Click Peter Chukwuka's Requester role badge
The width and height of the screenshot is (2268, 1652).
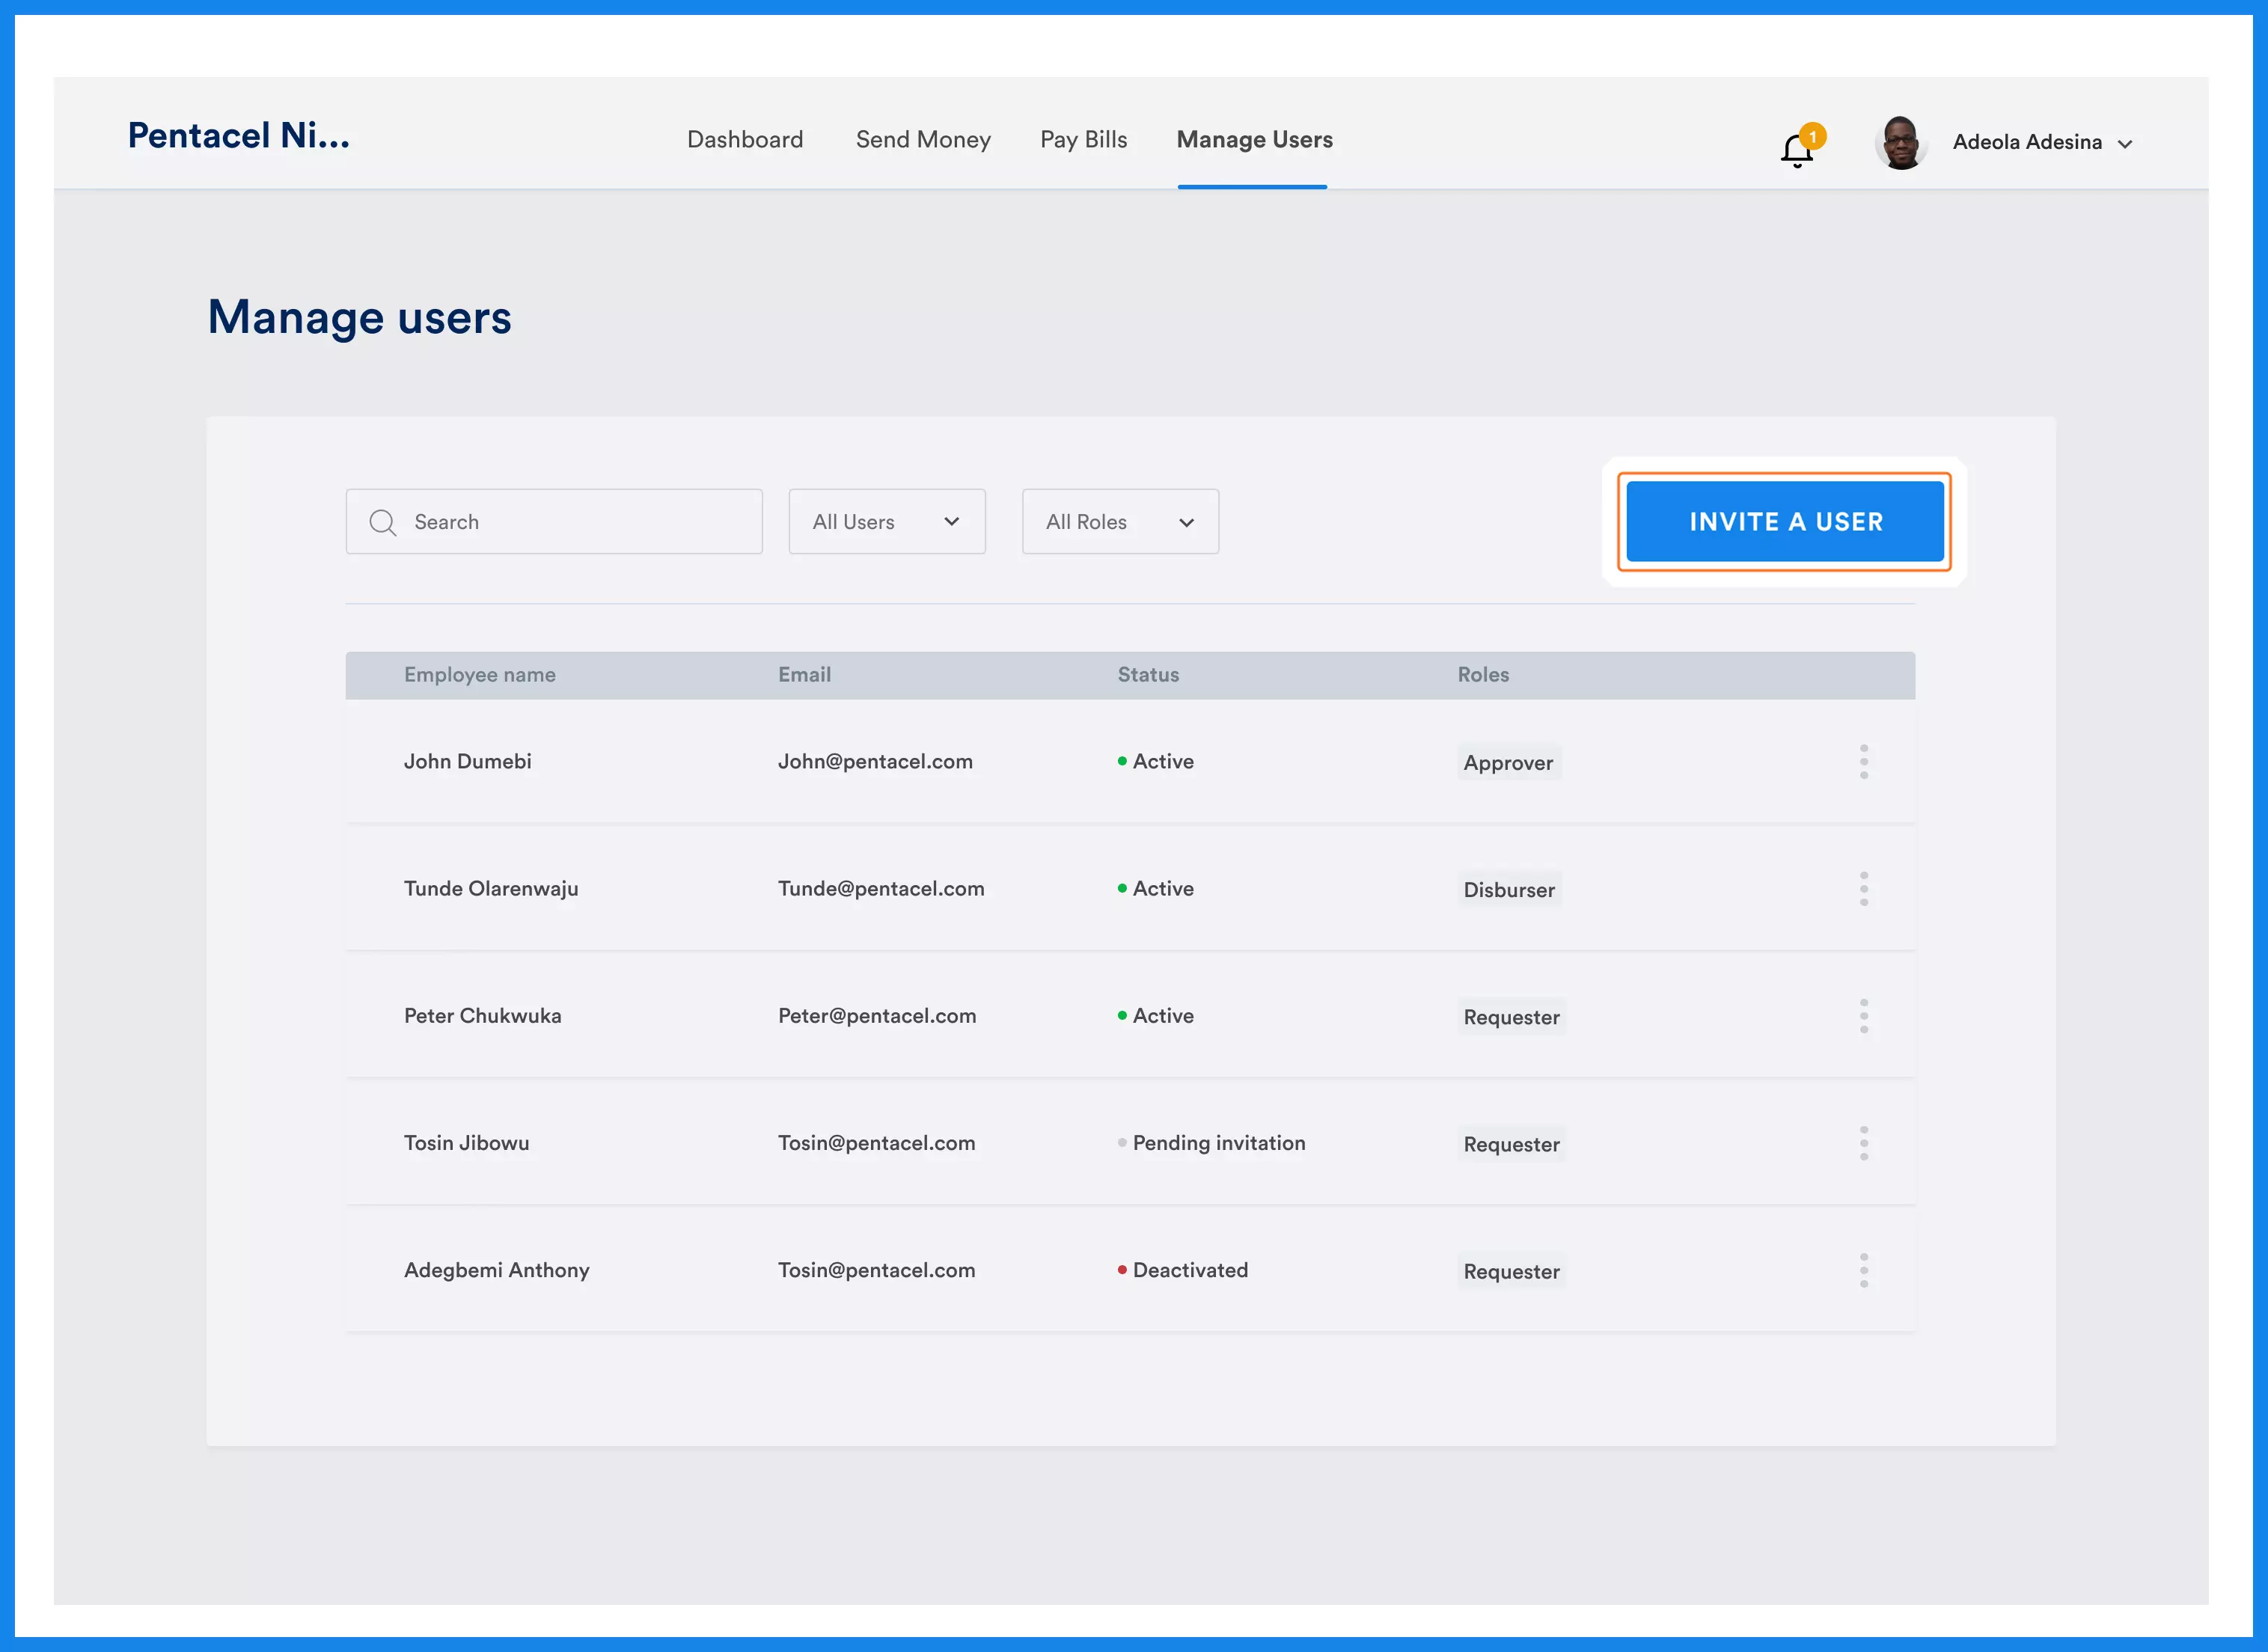click(1512, 1017)
